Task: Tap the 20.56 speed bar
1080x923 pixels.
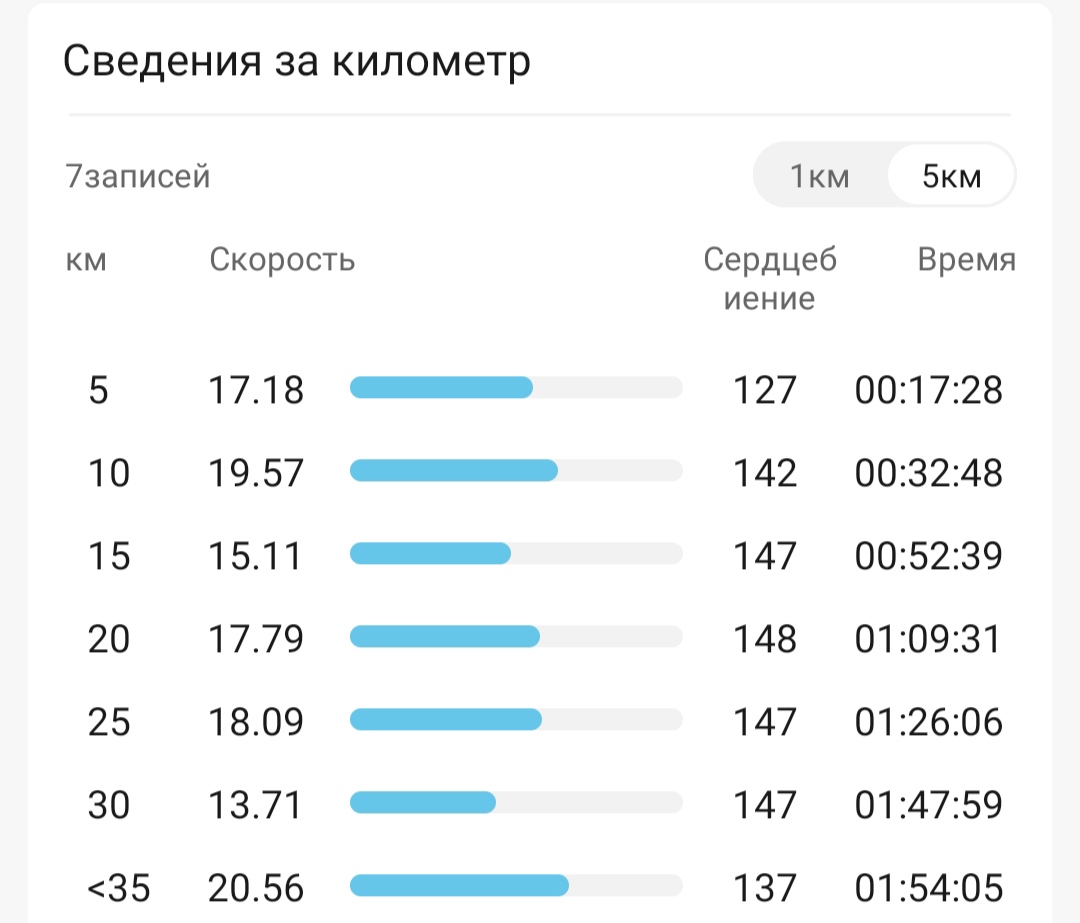Action: 516,886
